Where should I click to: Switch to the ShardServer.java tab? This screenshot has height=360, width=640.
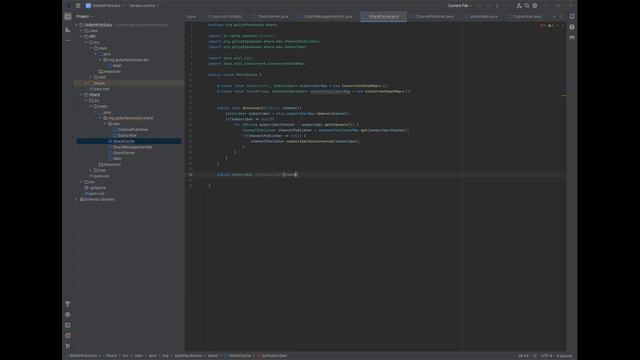tap(270, 17)
